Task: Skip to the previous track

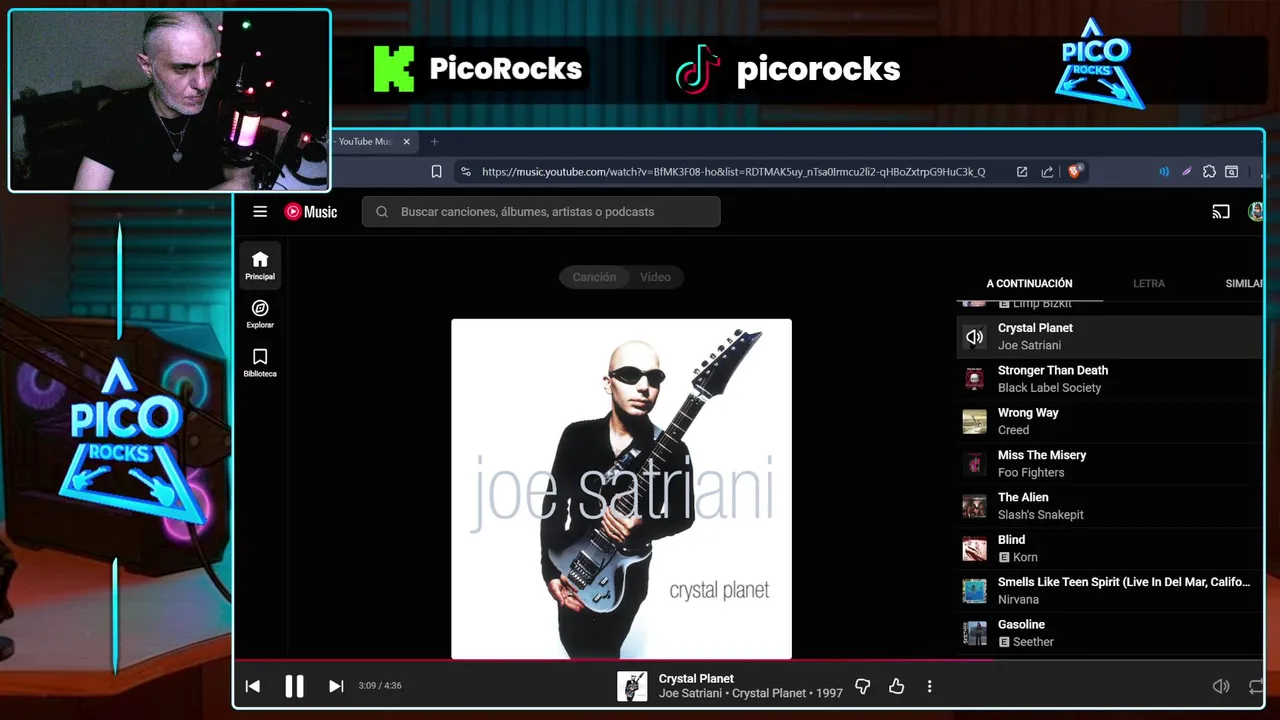Action: point(253,686)
